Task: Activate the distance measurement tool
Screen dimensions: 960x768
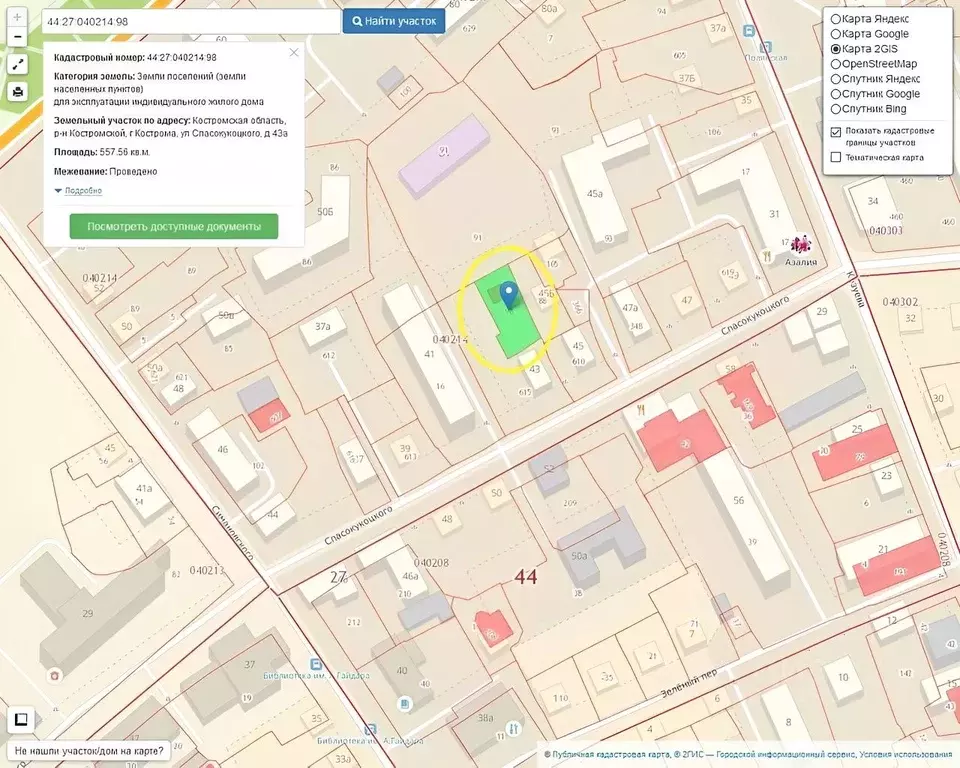Action: tap(17, 65)
